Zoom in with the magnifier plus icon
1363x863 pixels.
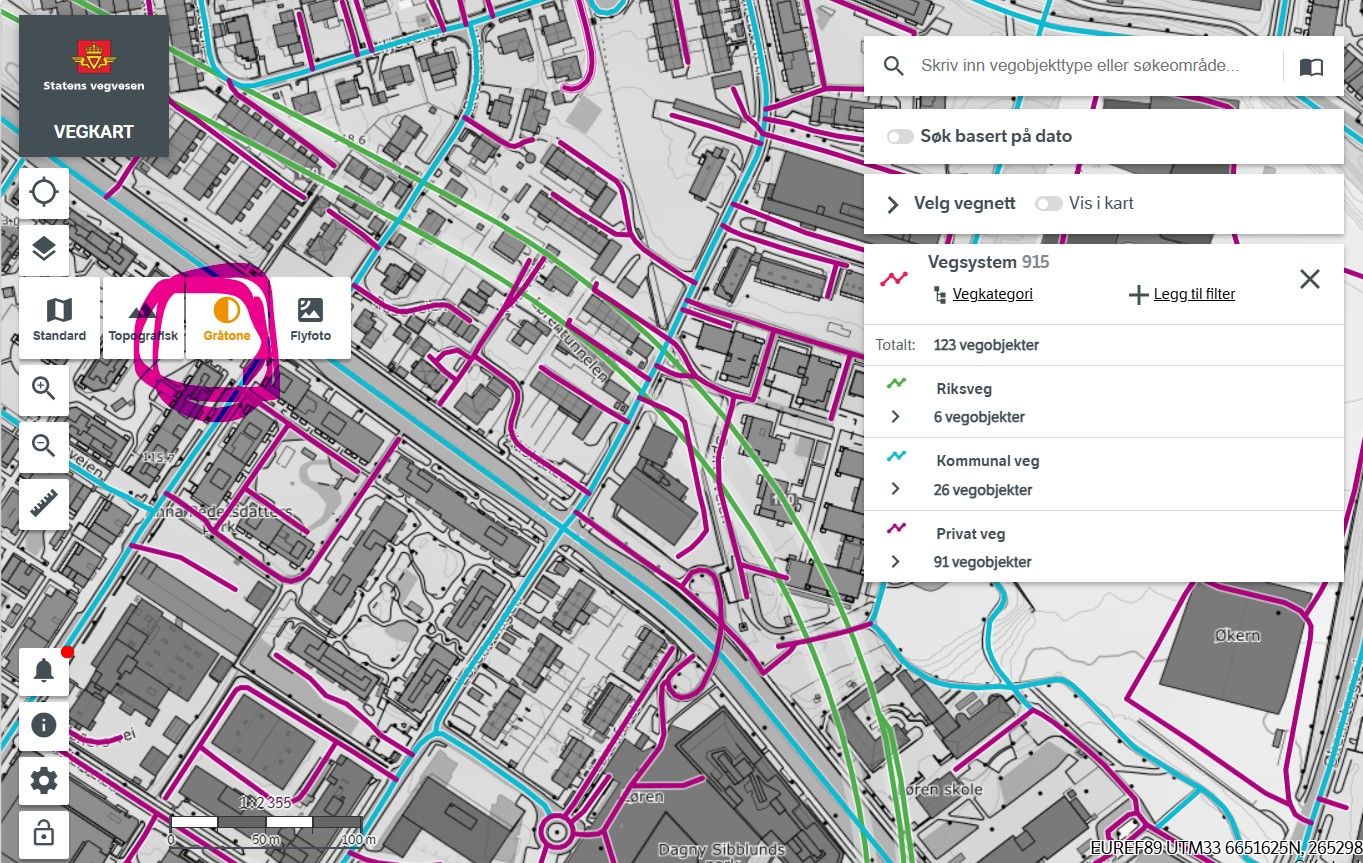coord(44,389)
